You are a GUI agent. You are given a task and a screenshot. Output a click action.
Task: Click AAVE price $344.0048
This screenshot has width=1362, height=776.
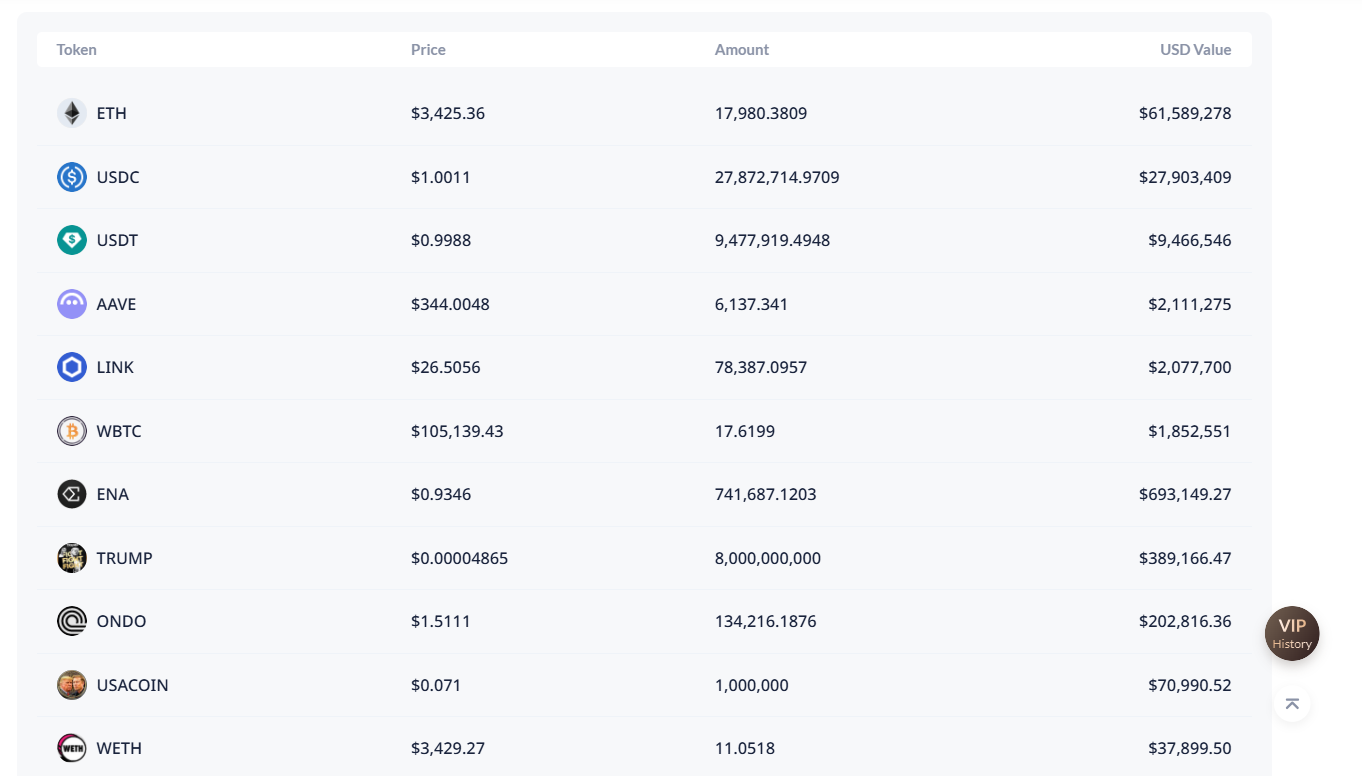pyautogui.click(x=450, y=304)
